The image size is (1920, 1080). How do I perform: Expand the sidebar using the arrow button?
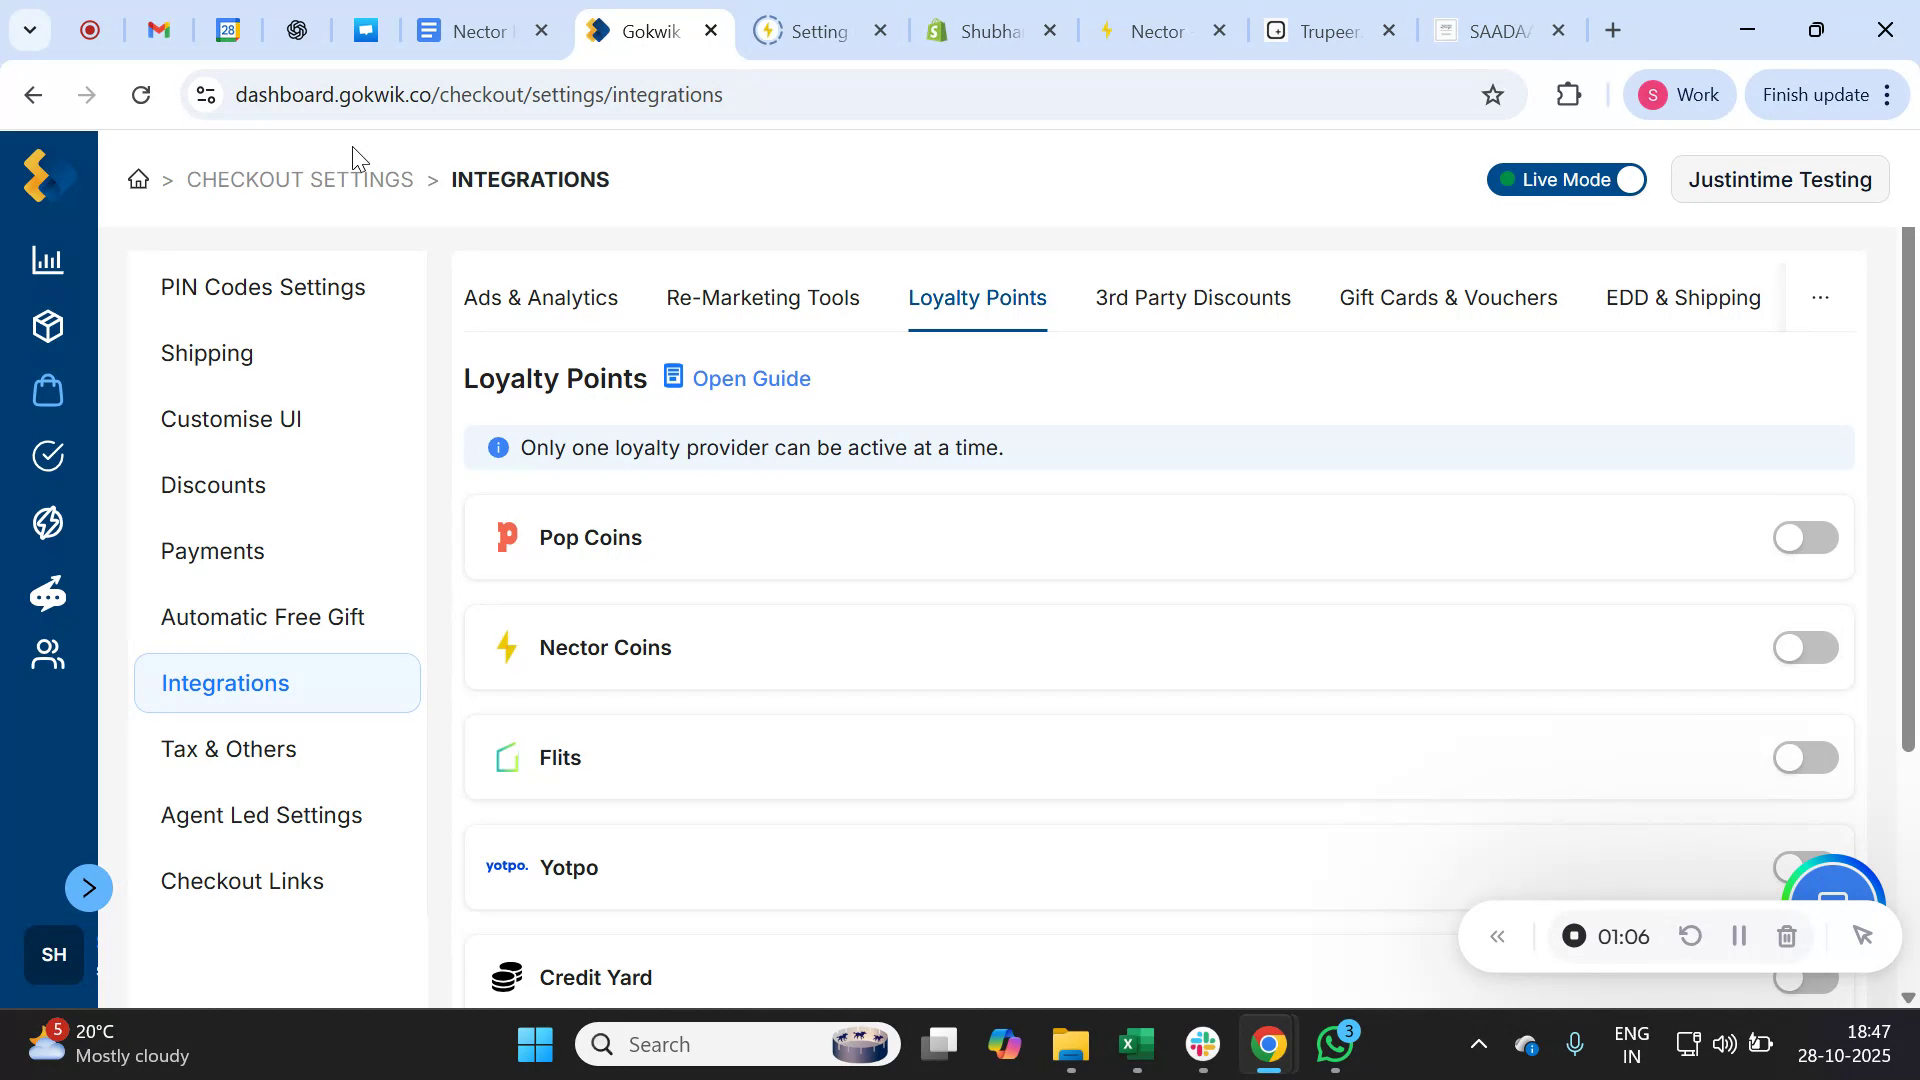[x=89, y=887]
